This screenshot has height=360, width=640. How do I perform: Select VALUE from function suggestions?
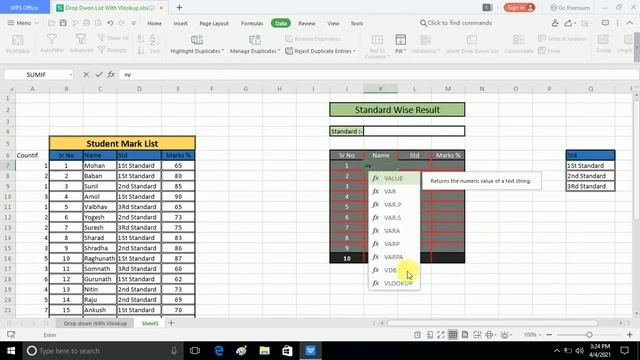tap(394, 178)
